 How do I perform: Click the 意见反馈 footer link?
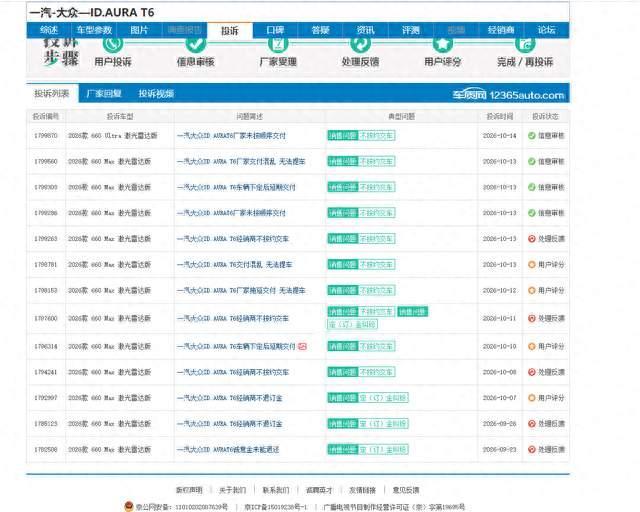tap(406, 490)
